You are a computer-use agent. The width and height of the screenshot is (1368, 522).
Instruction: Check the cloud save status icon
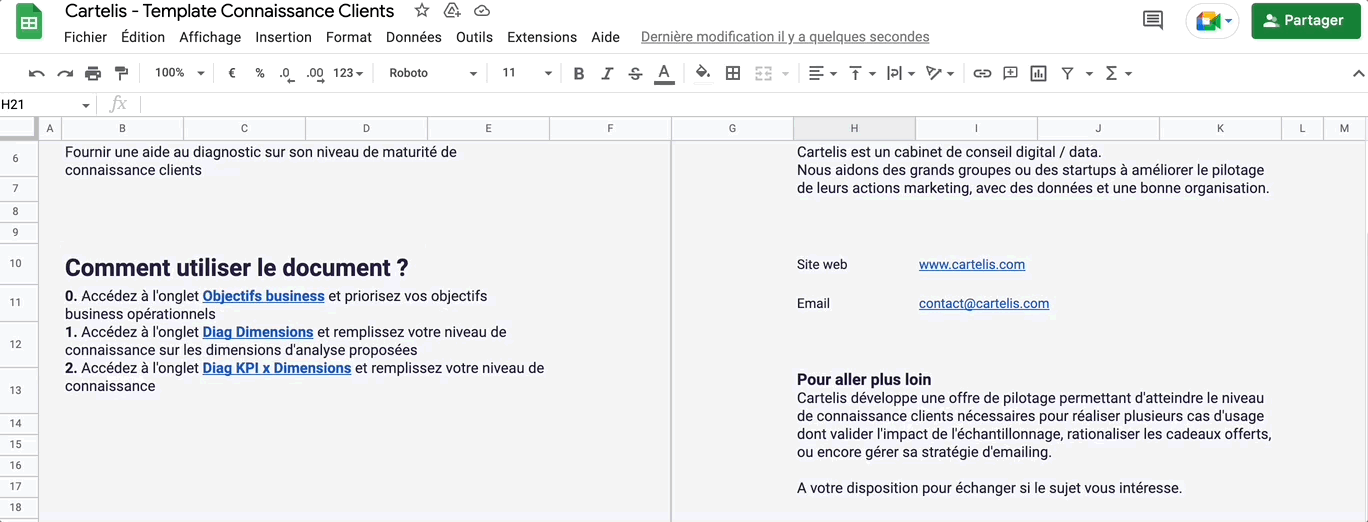[x=482, y=11]
